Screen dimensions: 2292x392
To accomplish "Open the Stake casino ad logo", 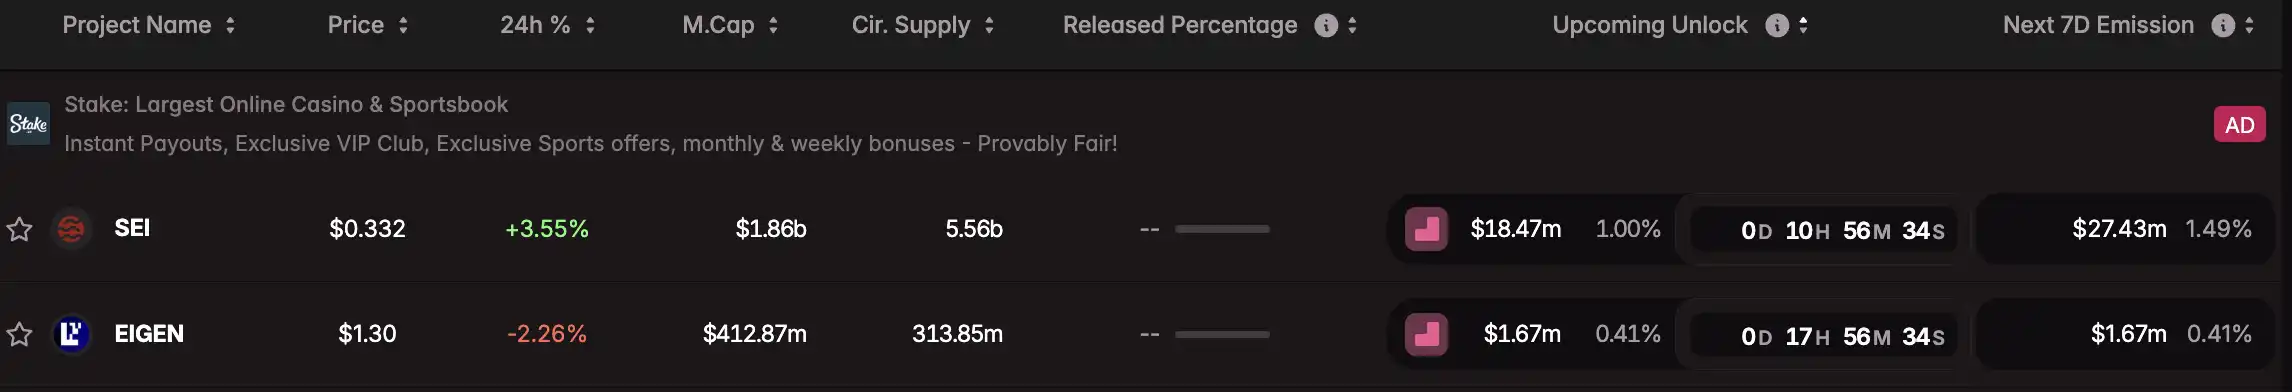I will 28,124.
